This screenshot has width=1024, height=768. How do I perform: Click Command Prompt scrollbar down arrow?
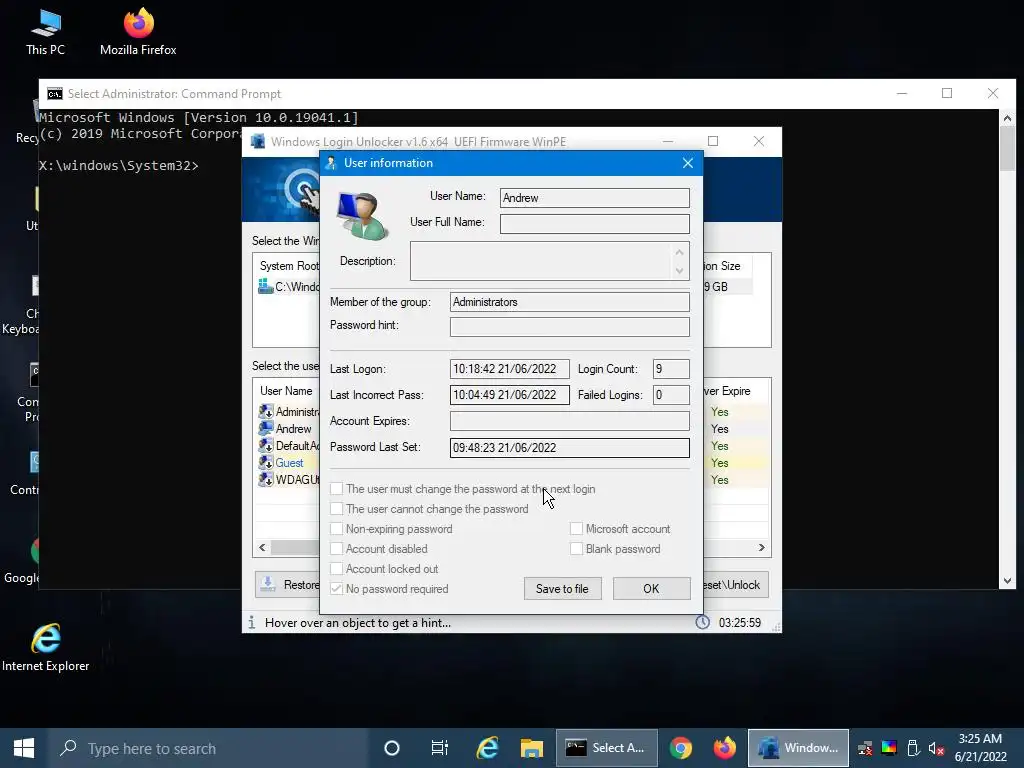point(1007,581)
